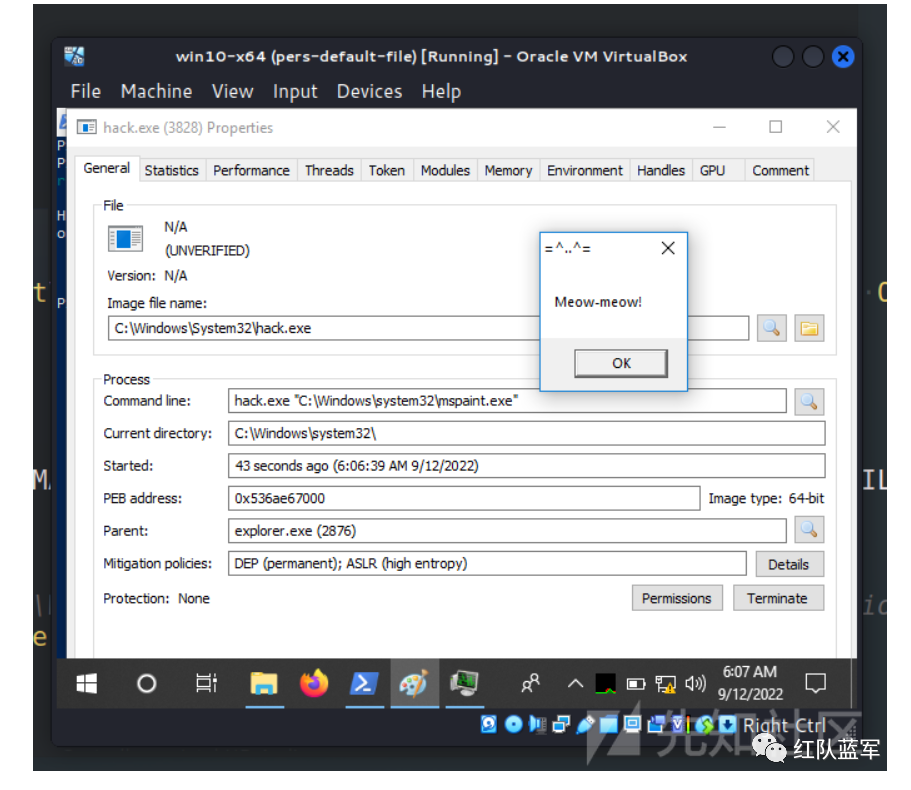Click the magnifier icon beside Command line
911x790 pixels.
pos(809,401)
